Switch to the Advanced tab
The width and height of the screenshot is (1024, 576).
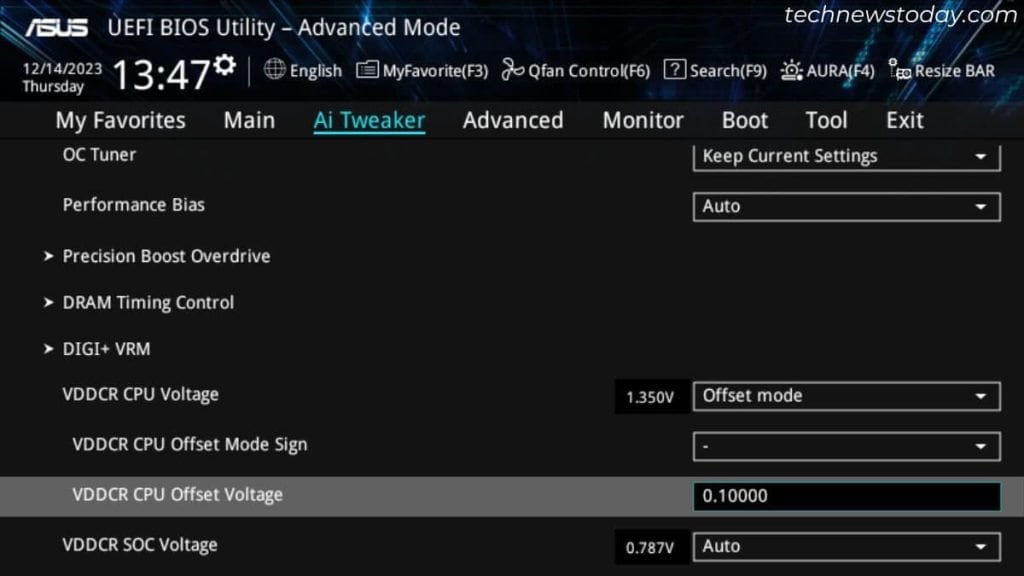point(513,120)
